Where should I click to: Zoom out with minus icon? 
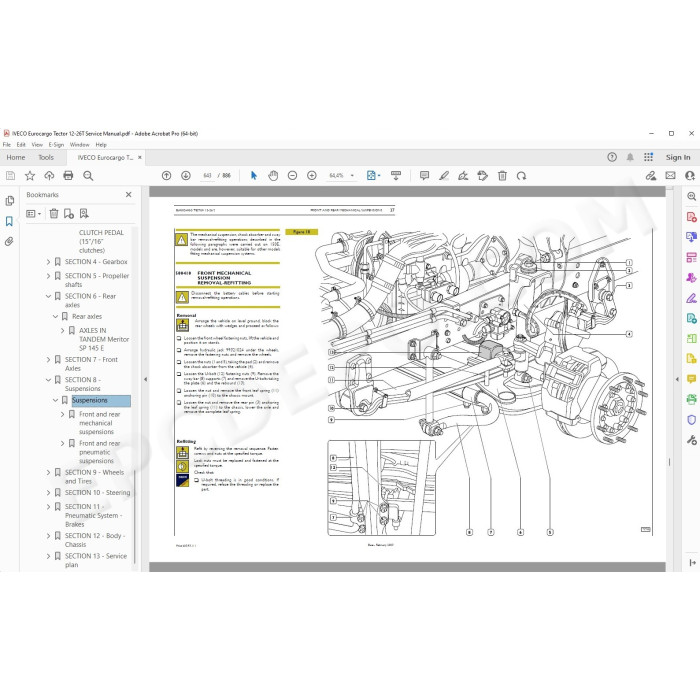[292, 175]
